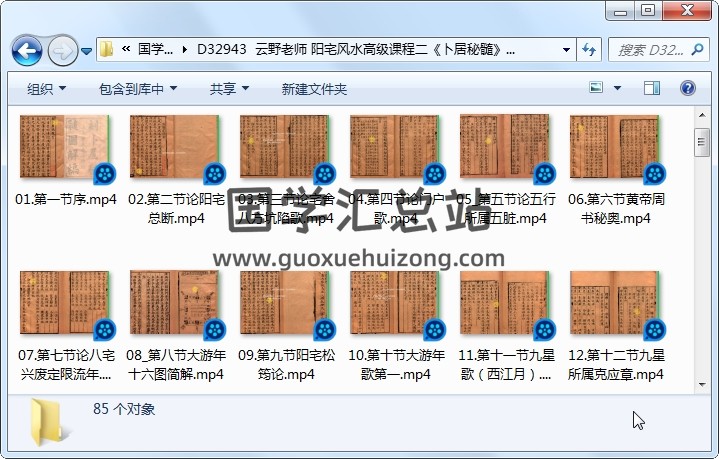Toggle the preview pane icon
Screen dimensions: 719x459
tap(652, 88)
